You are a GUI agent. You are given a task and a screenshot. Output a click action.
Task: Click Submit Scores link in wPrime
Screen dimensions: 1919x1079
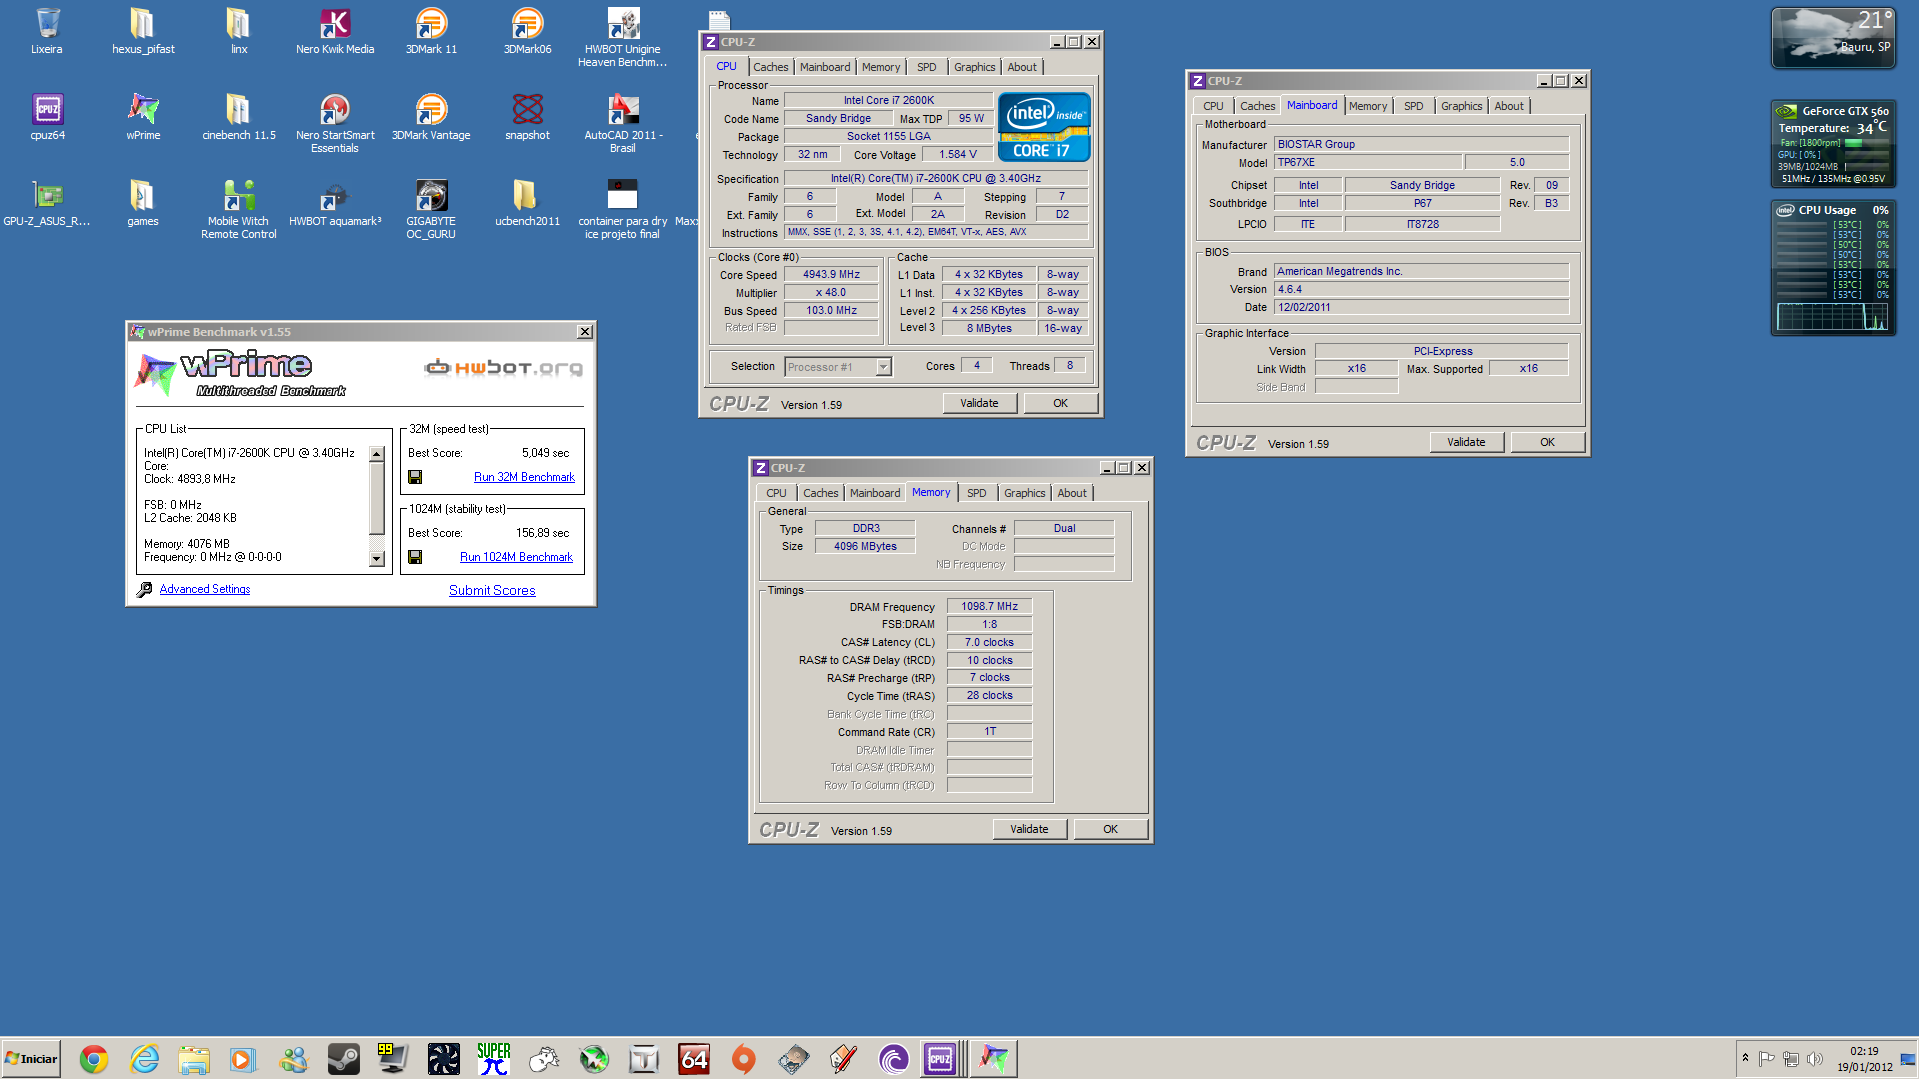coord(492,590)
